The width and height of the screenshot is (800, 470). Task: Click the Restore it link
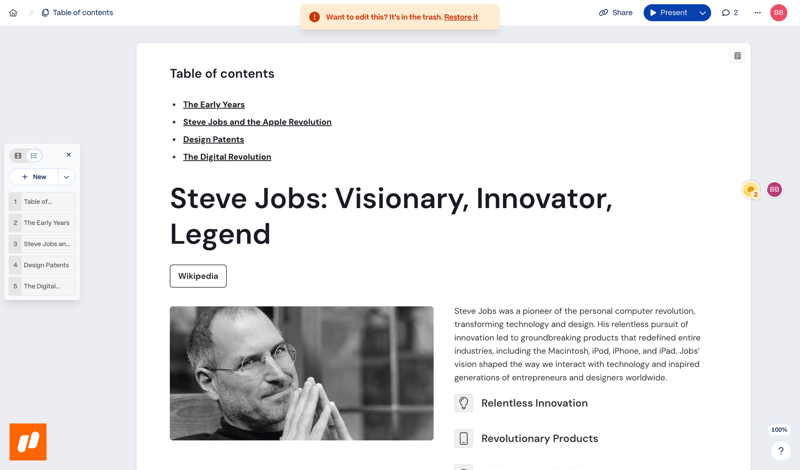point(461,17)
